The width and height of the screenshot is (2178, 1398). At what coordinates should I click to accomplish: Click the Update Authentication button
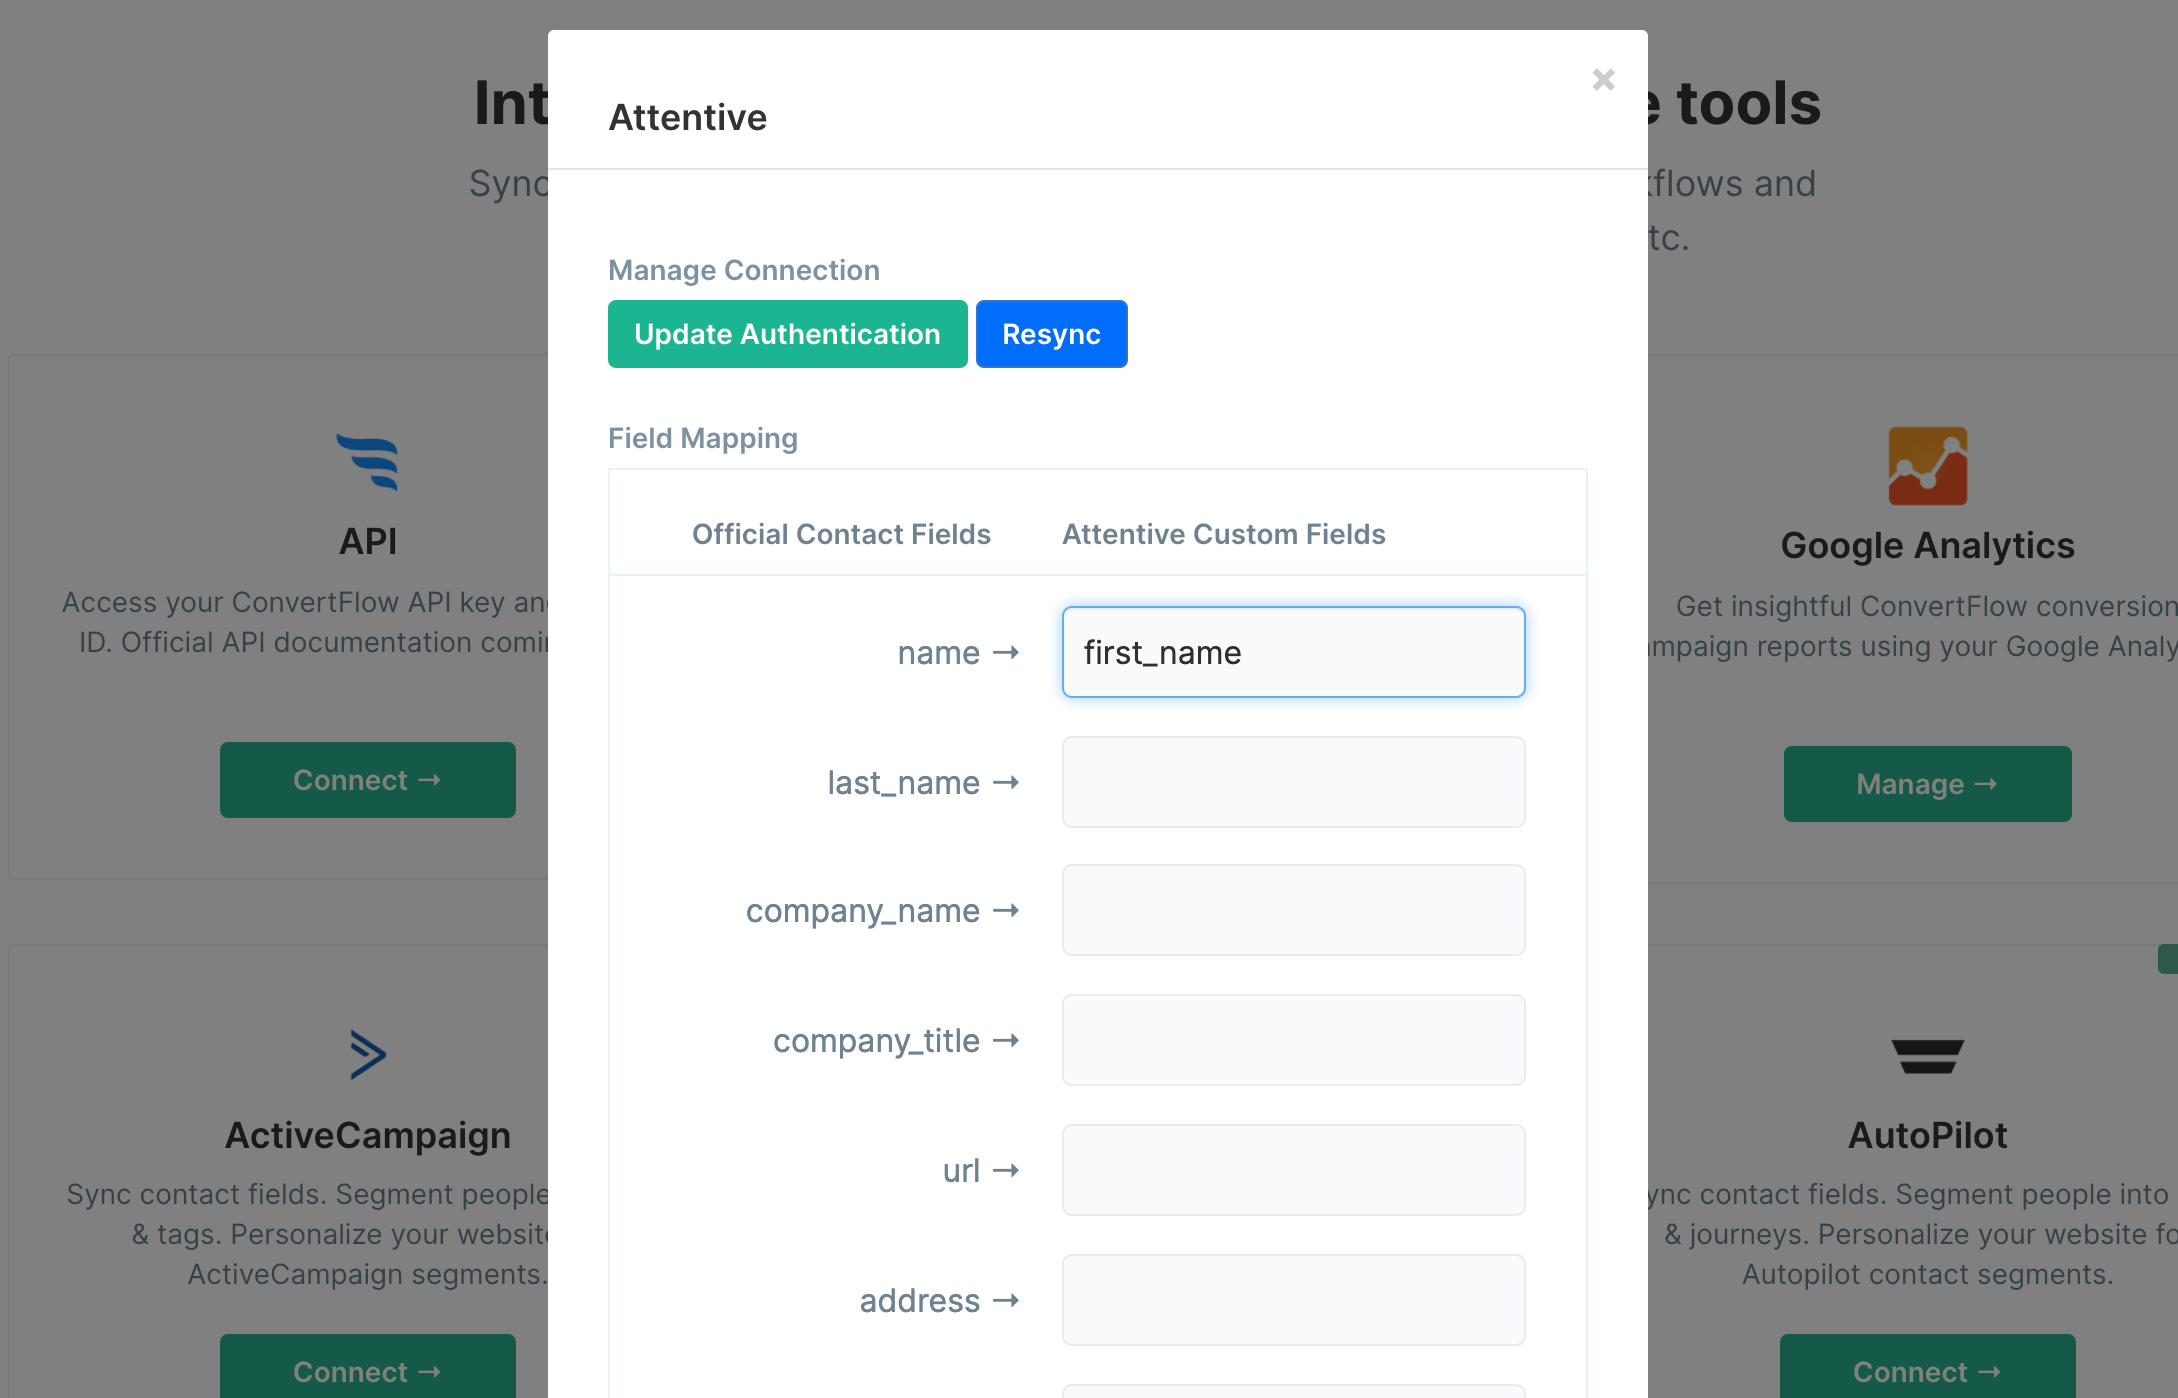click(x=787, y=334)
